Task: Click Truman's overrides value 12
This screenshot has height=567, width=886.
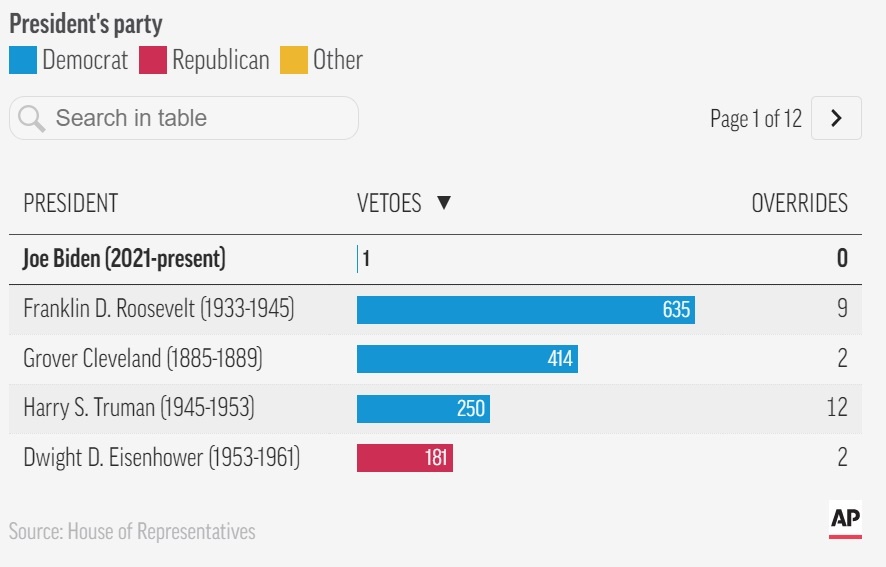Action: (836, 408)
